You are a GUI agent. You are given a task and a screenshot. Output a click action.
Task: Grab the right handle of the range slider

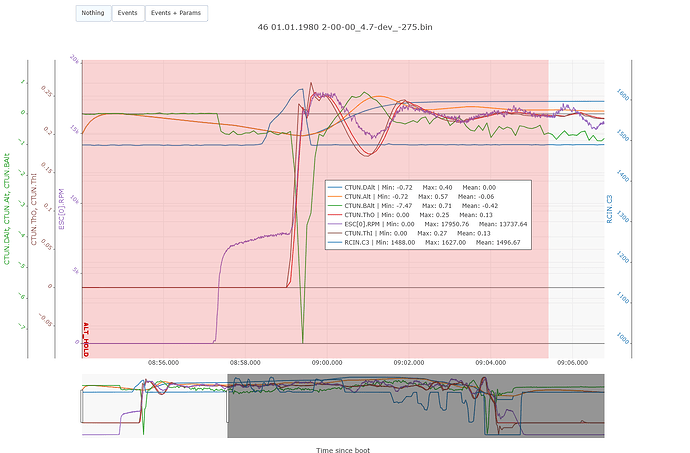(228, 406)
